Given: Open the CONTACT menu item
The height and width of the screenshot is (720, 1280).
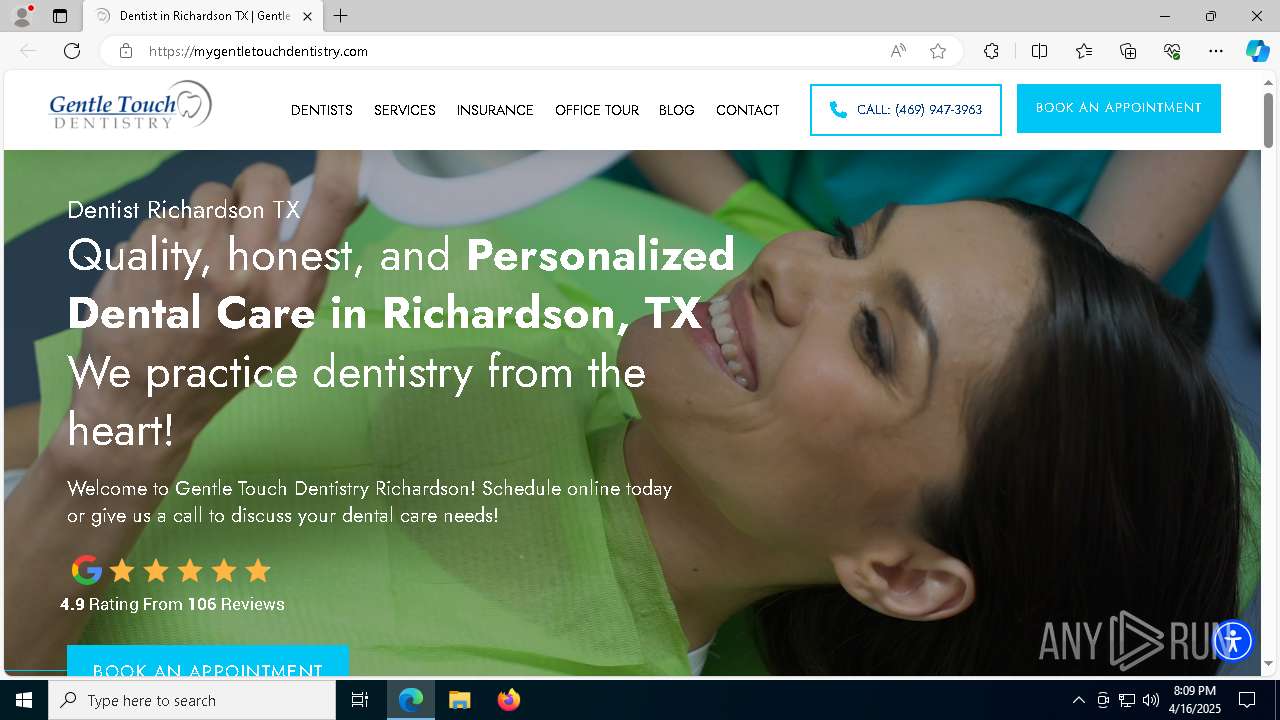Looking at the screenshot, I should pyautogui.click(x=748, y=110).
